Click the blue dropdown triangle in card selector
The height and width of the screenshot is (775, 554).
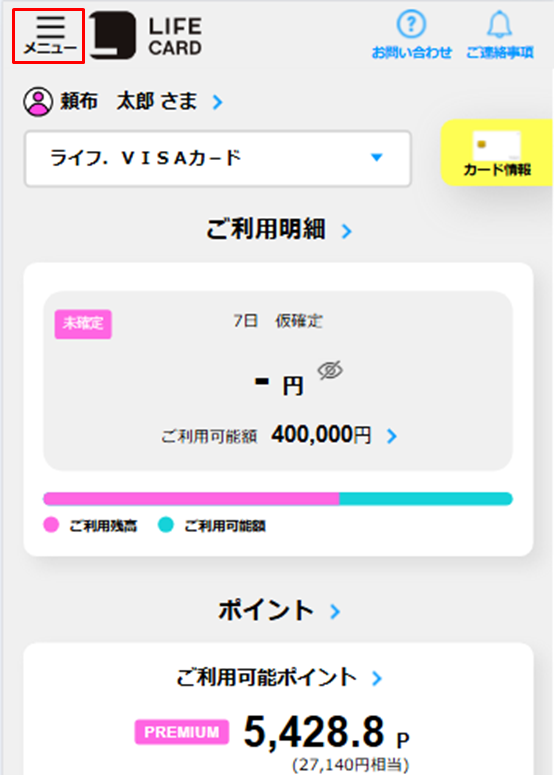click(x=377, y=158)
